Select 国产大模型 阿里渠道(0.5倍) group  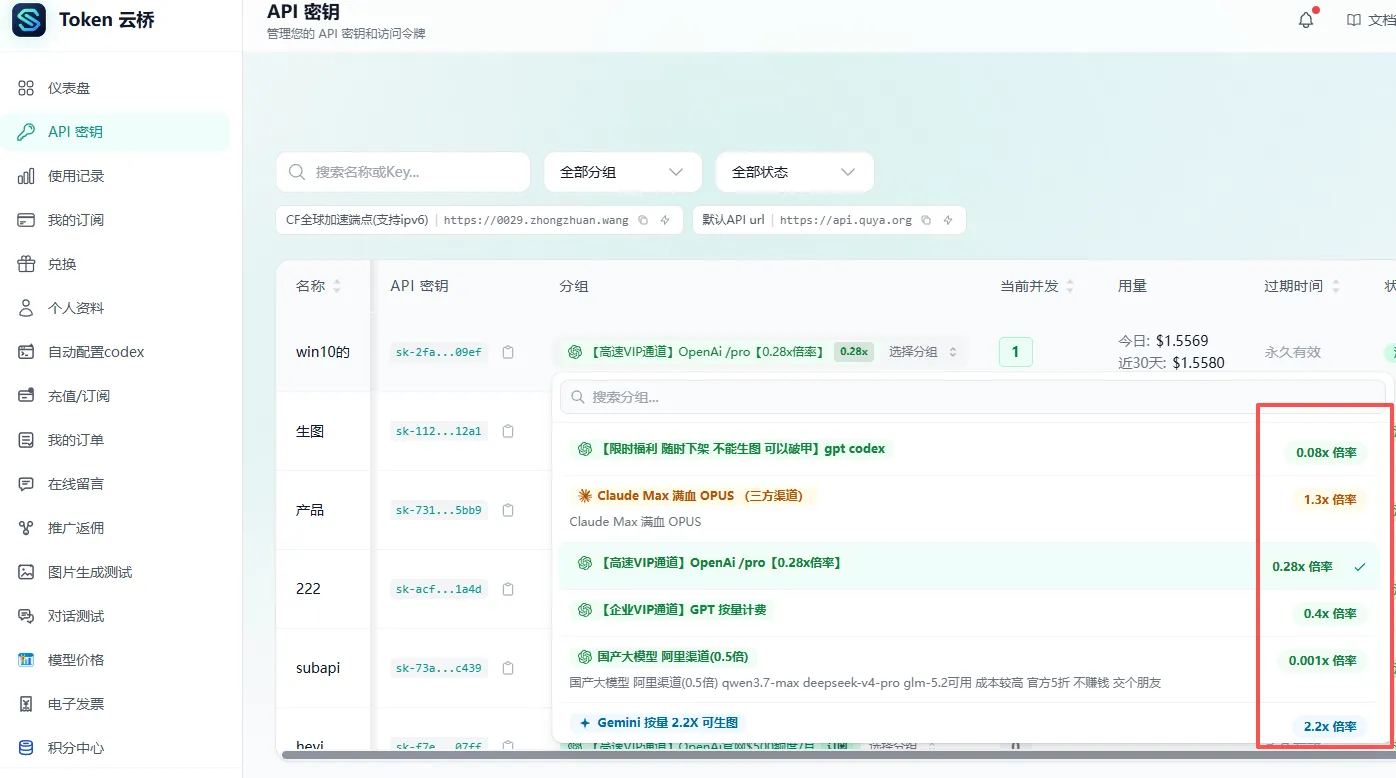click(x=968, y=669)
